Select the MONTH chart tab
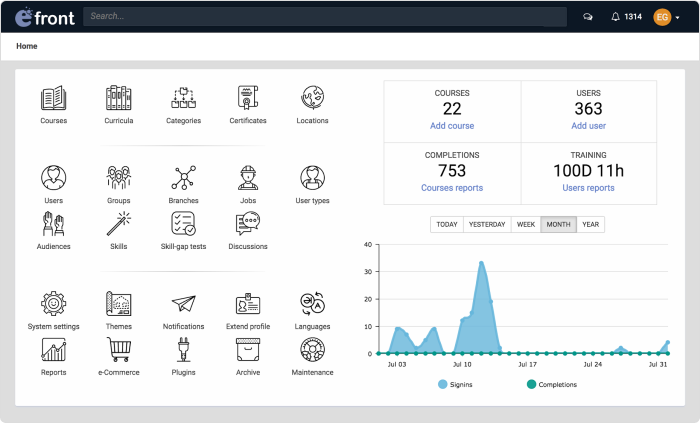The image size is (700, 423). coord(558,224)
